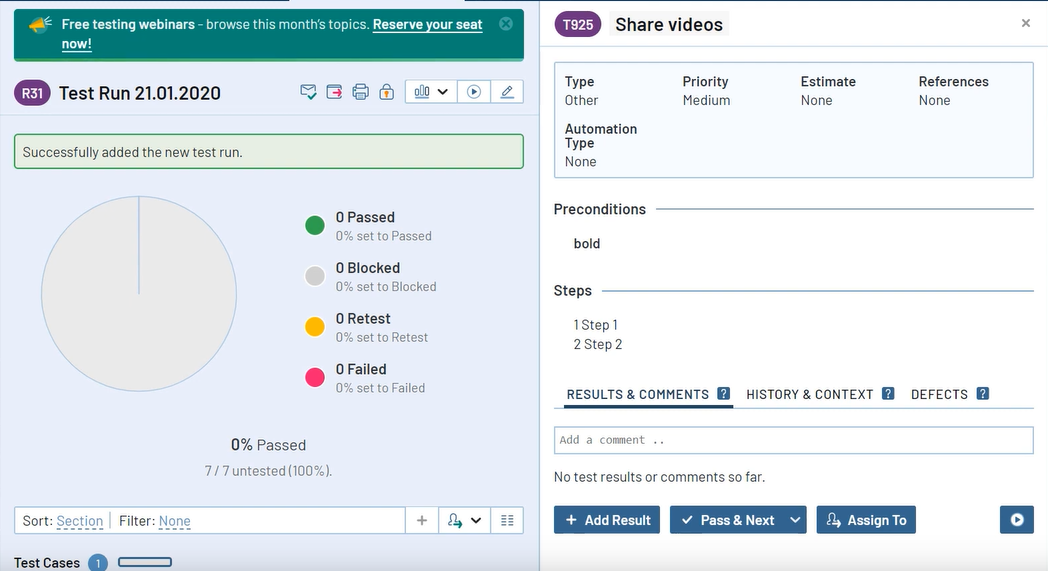Click the blue play button at bottom right
The width and height of the screenshot is (1048, 571).
(1017, 520)
